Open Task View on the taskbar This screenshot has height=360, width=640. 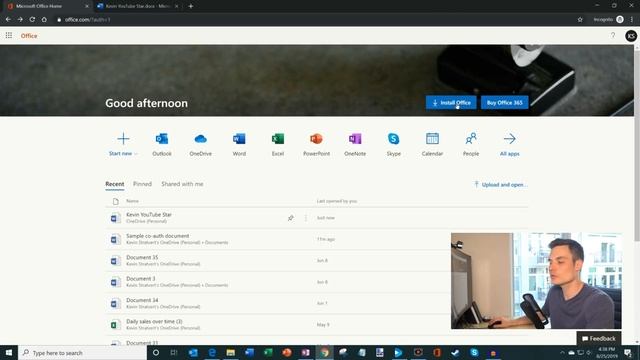[174, 353]
